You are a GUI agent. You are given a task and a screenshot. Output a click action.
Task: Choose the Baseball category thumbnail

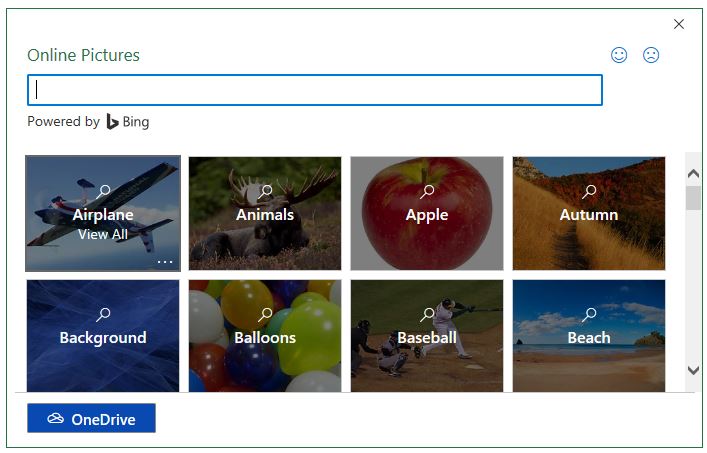pyautogui.click(x=427, y=336)
